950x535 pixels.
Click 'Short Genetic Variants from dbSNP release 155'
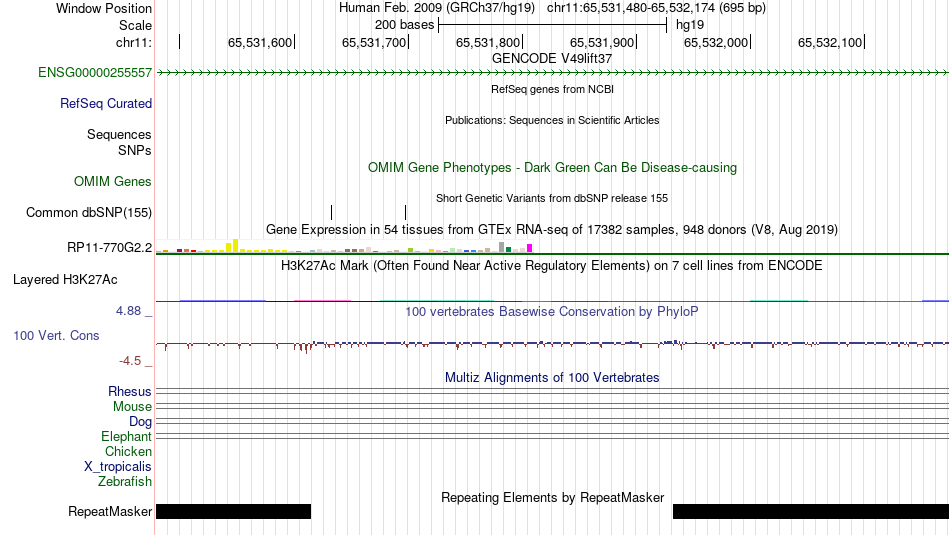(x=552, y=198)
